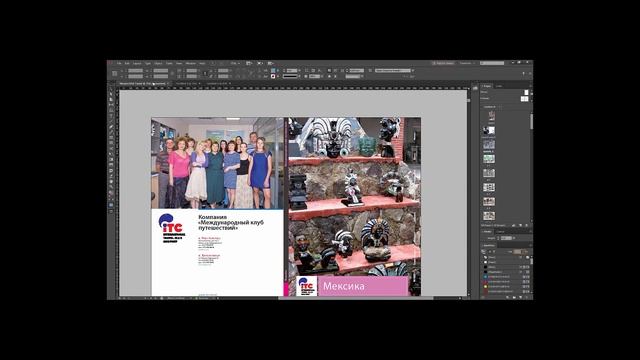Click the heading Компания «Международный клуб путешествий»
This screenshot has width=640, height=360.
[x=231, y=222]
